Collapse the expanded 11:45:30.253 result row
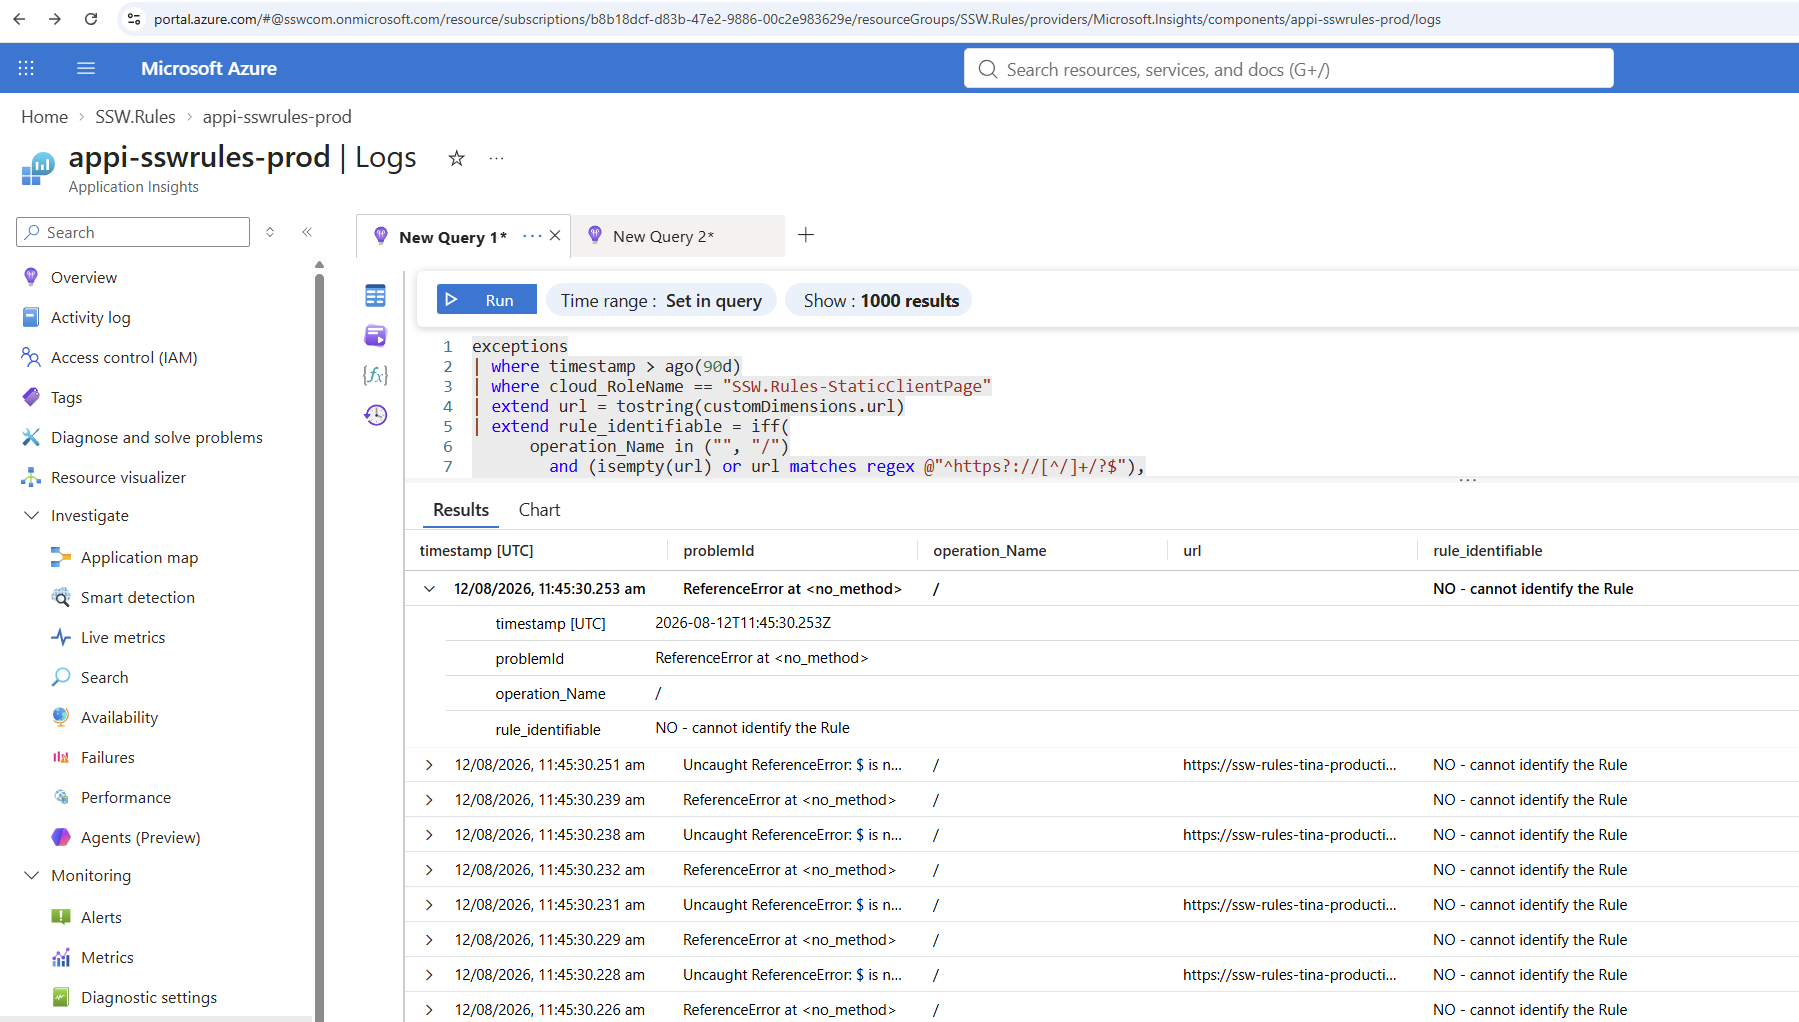The height and width of the screenshot is (1022, 1799). pyautogui.click(x=429, y=589)
